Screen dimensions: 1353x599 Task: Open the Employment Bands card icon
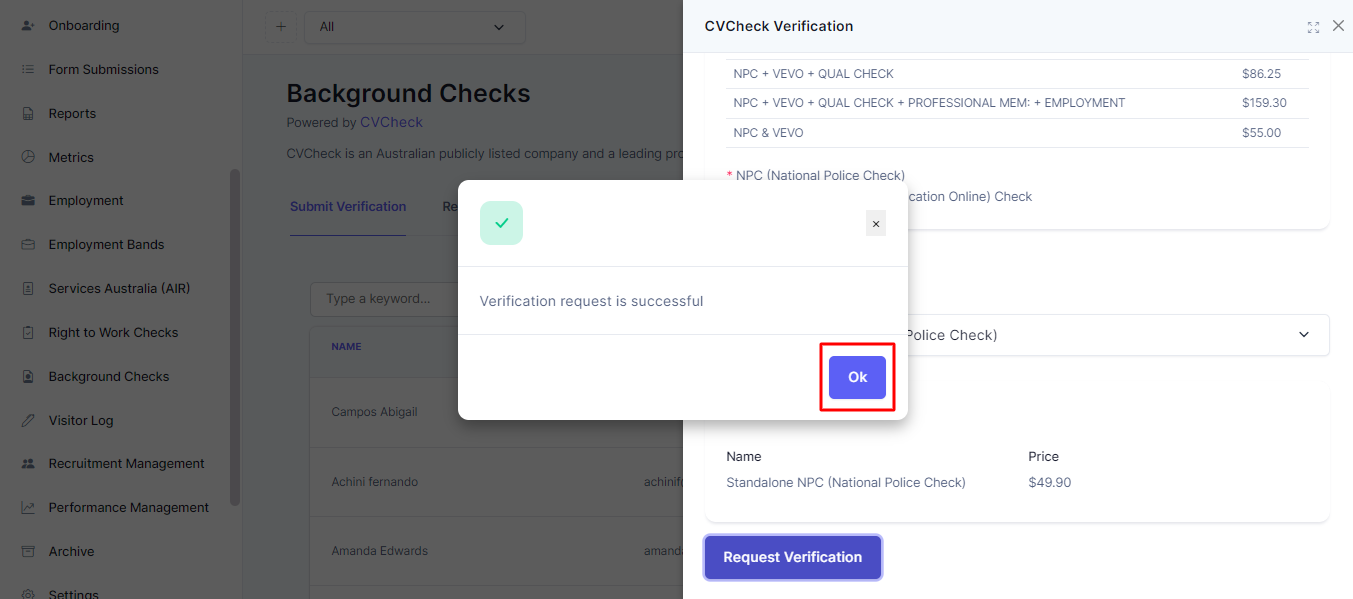(28, 245)
